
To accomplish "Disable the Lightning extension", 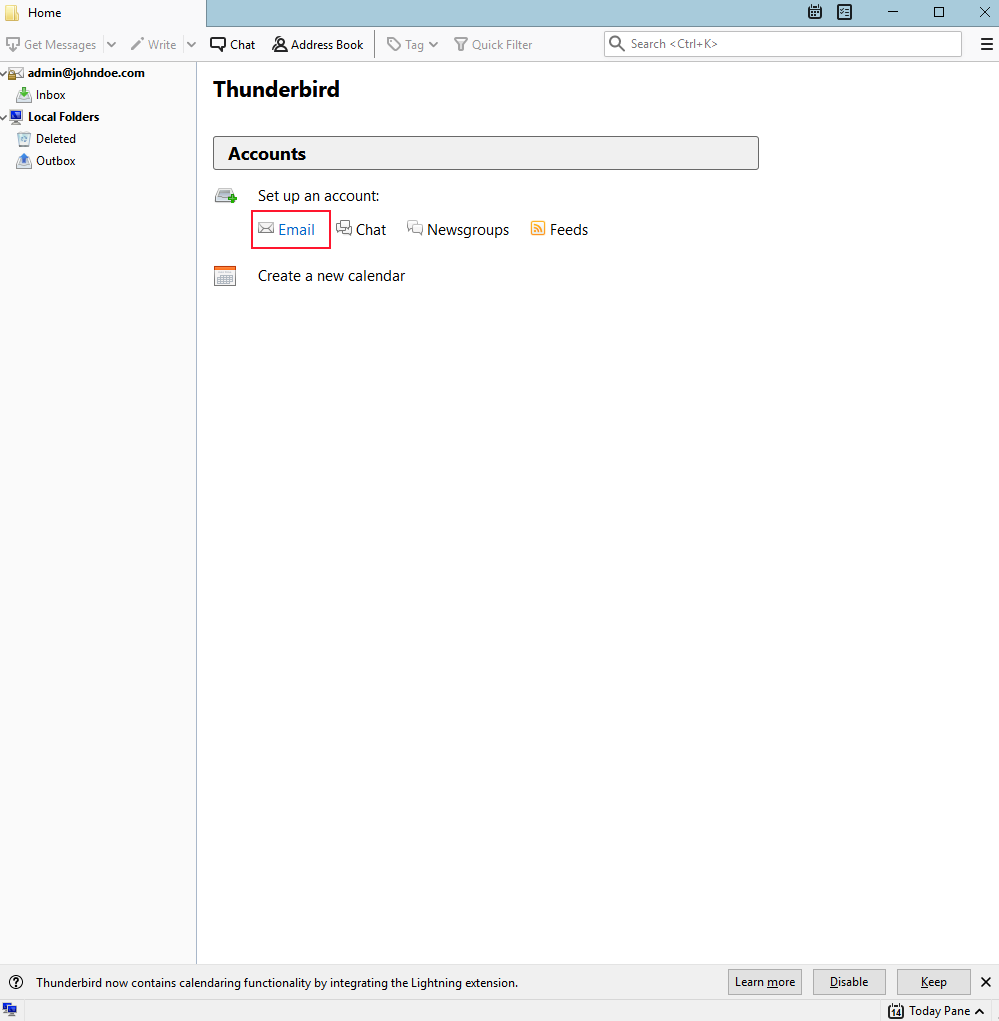I will (x=849, y=982).
